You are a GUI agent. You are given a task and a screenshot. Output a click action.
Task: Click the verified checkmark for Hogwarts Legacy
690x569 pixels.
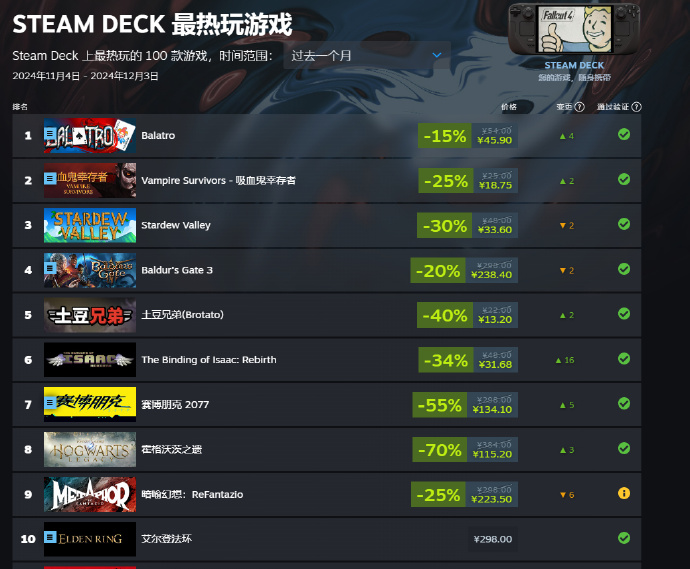click(624, 448)
